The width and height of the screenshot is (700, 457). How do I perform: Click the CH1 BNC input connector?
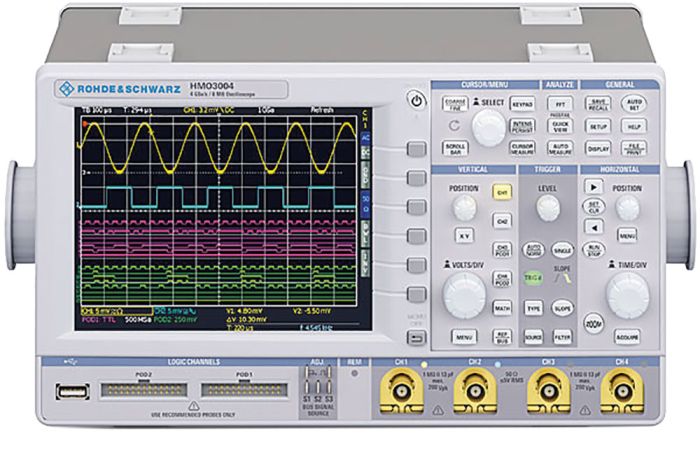(x=401, y=391)
